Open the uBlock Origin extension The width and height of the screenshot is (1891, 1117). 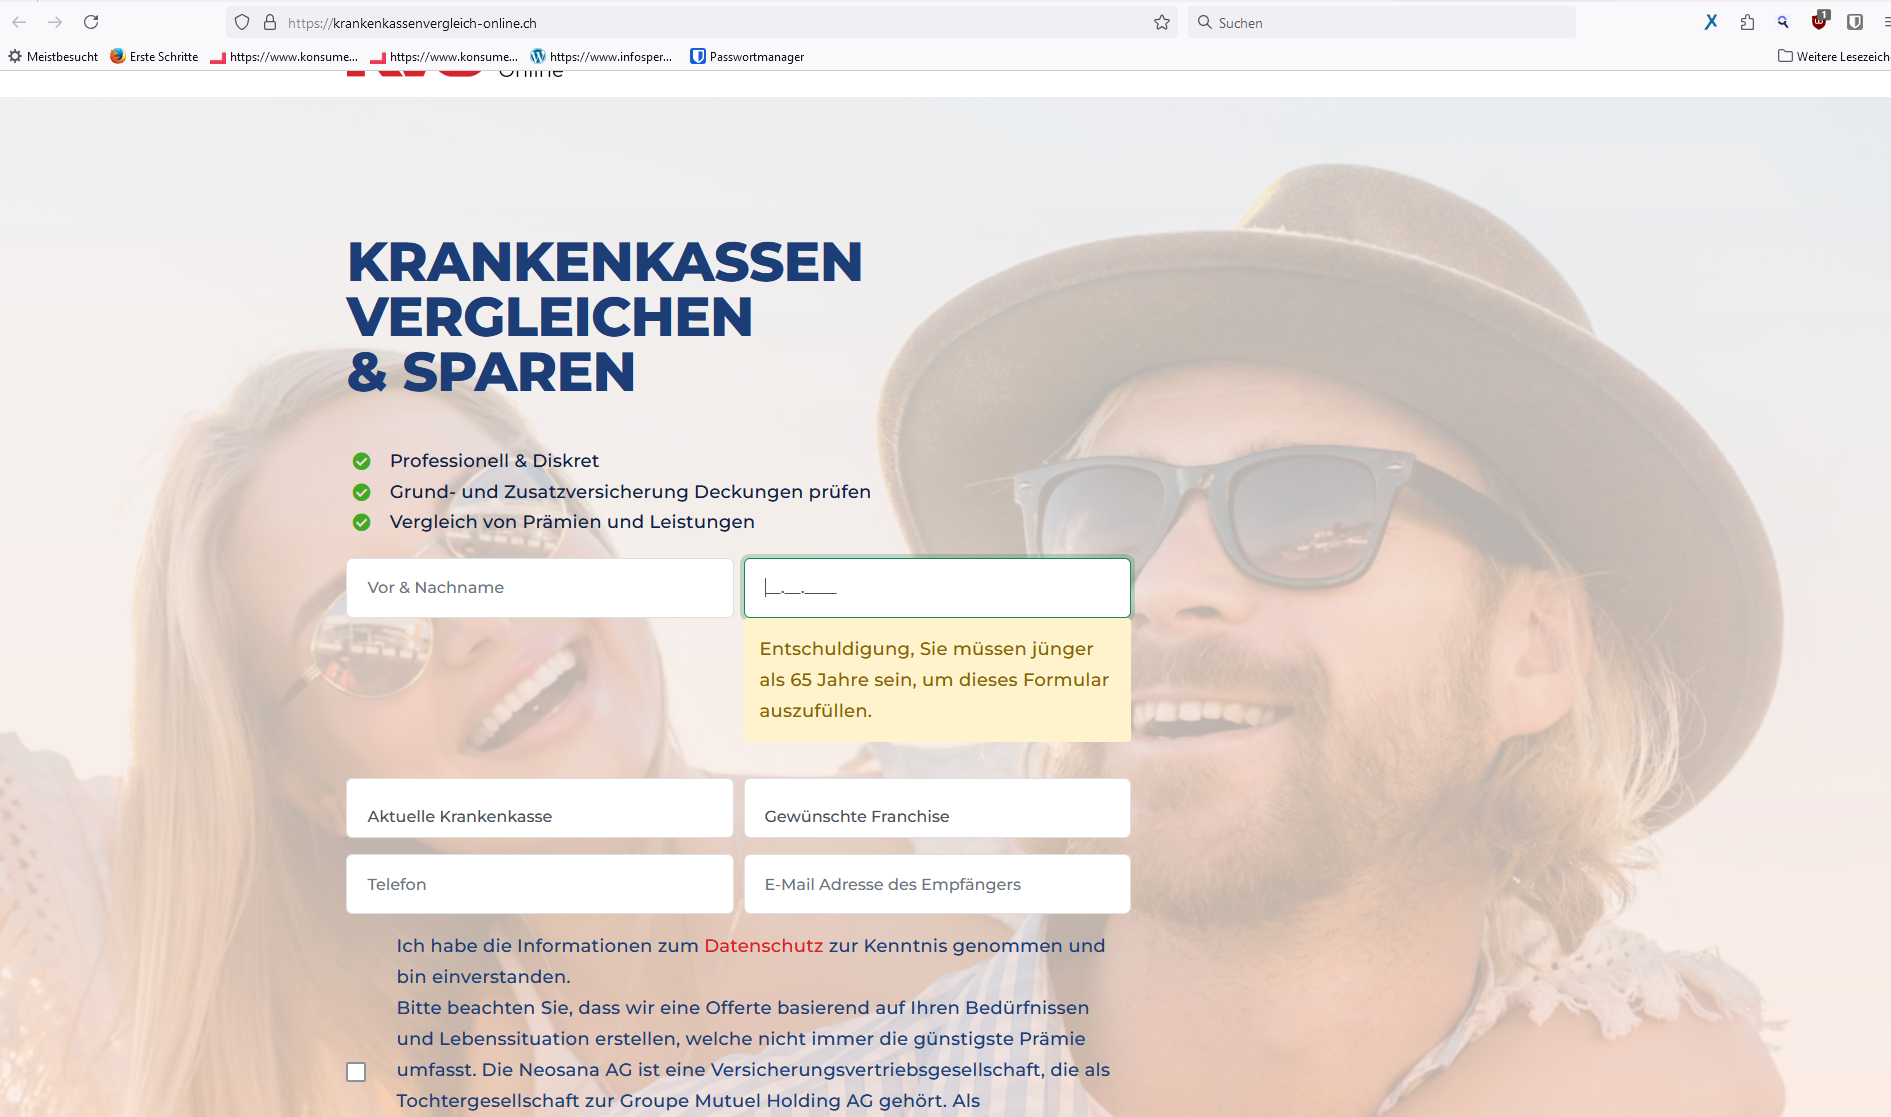[1819, 22]
